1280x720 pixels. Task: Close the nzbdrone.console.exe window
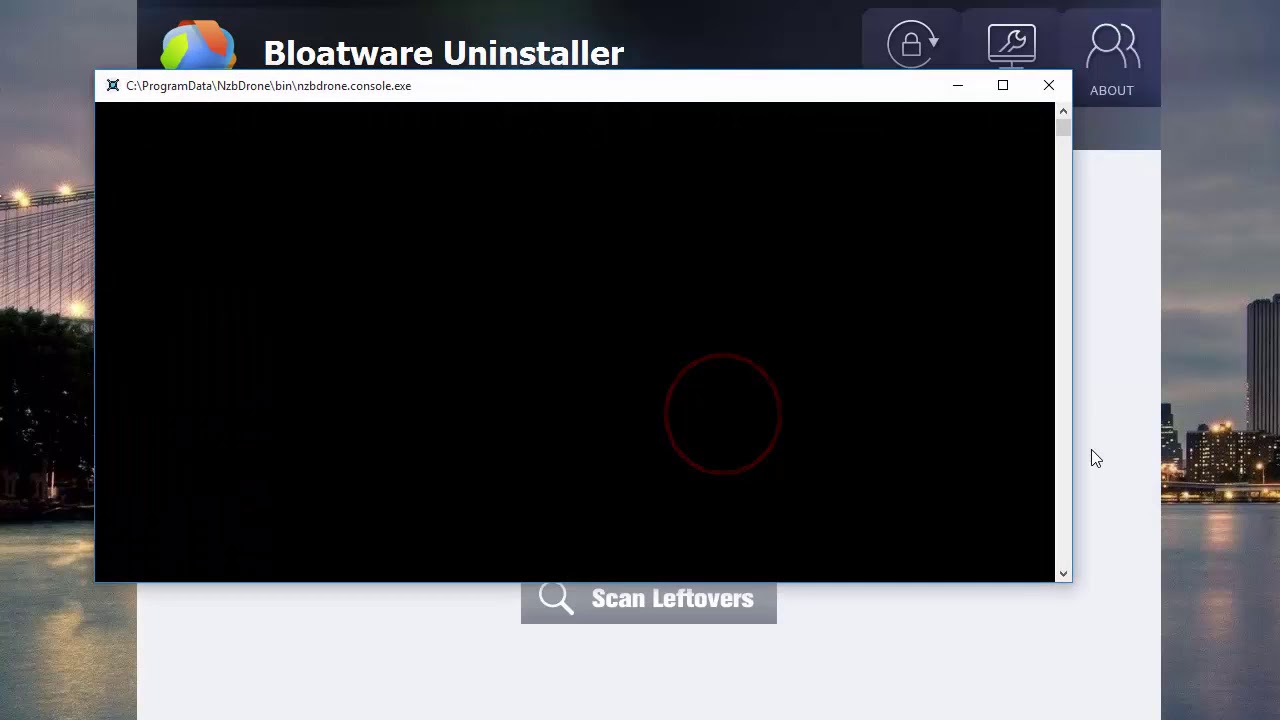tap(1049, 86)
